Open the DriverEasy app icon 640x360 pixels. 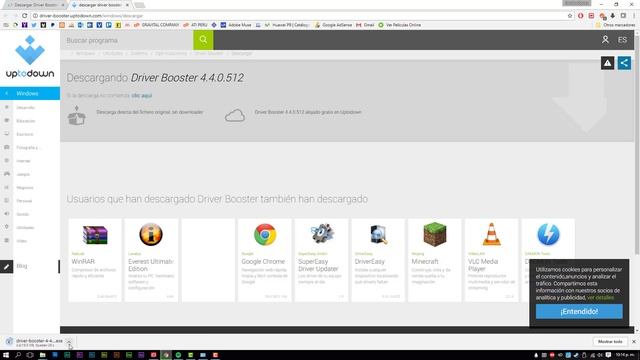pyautogui.click(x=378, y=234)
